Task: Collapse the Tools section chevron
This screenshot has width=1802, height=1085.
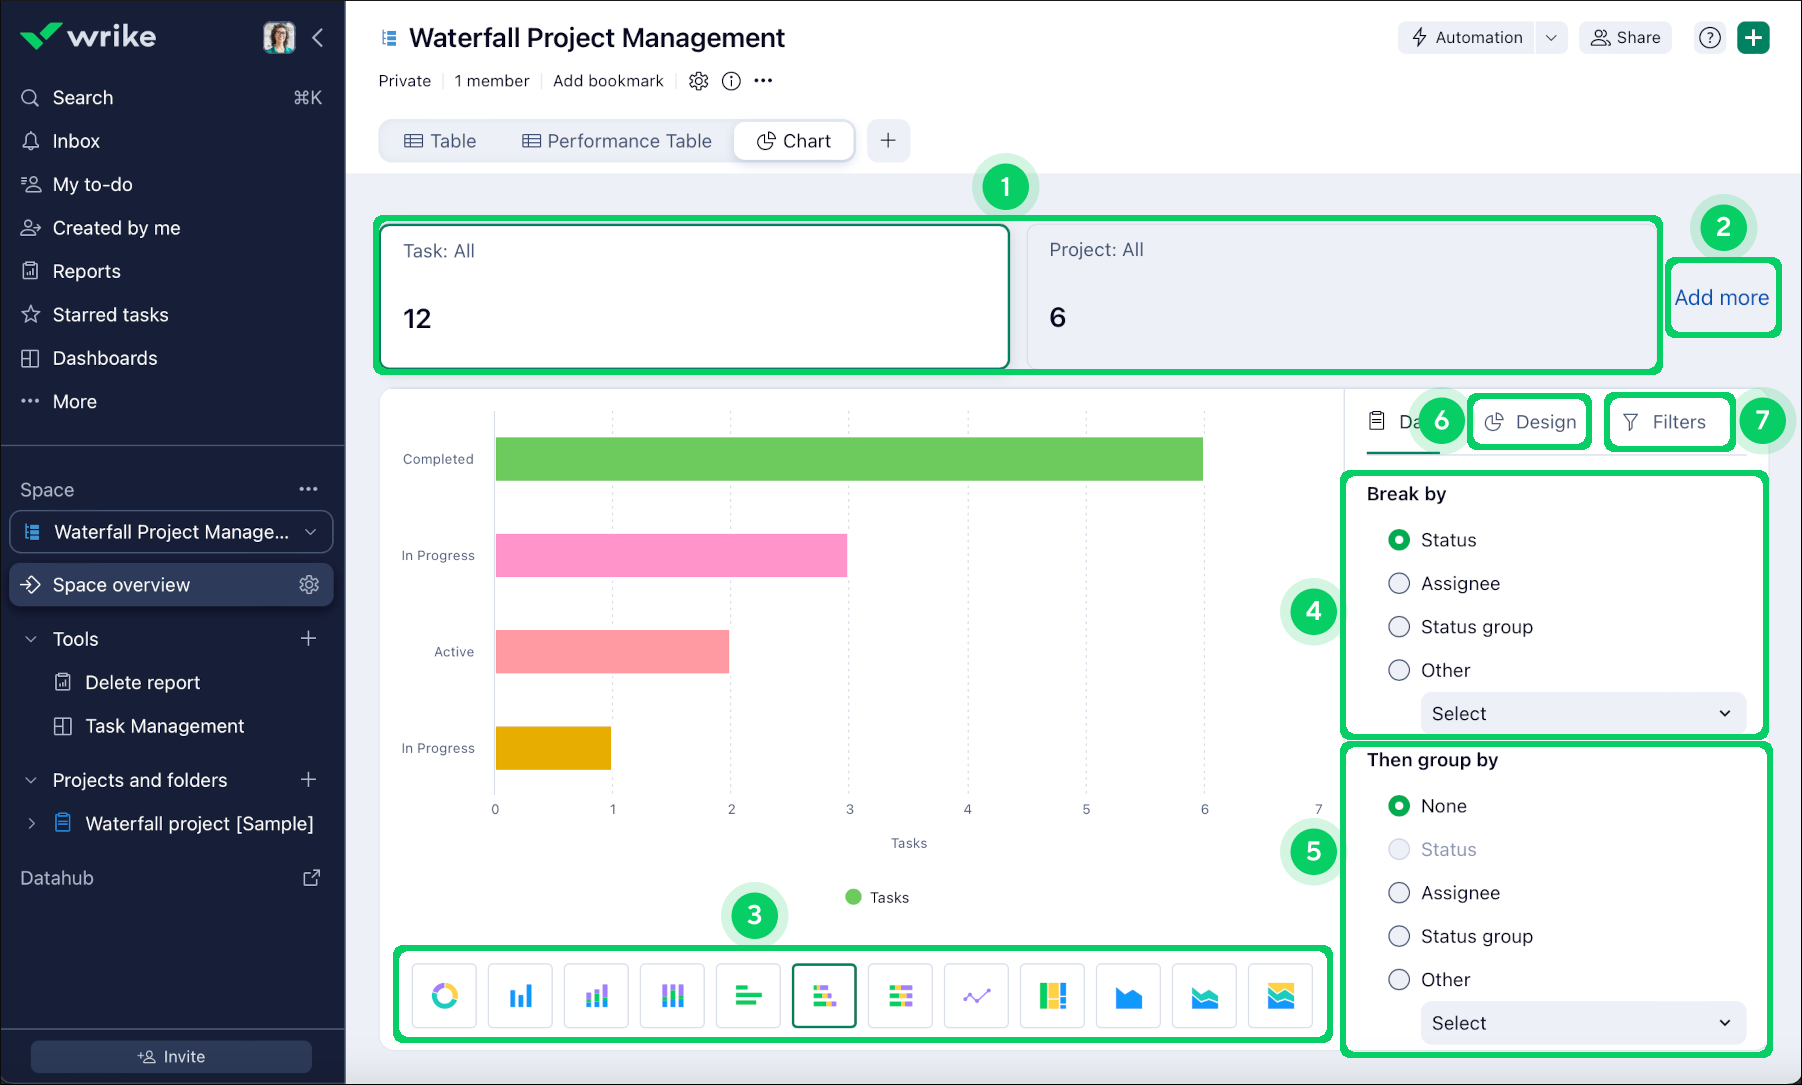Action: coord(31,639)
